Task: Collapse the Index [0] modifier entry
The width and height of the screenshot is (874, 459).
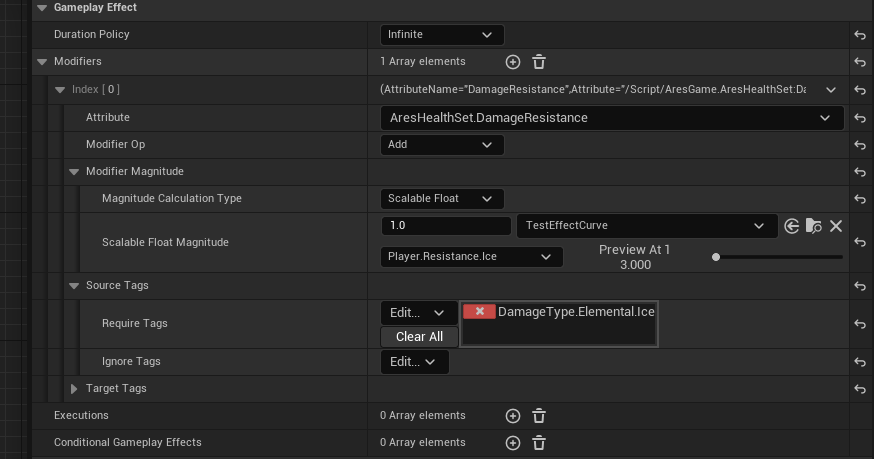Action: [x=60, y=90]
